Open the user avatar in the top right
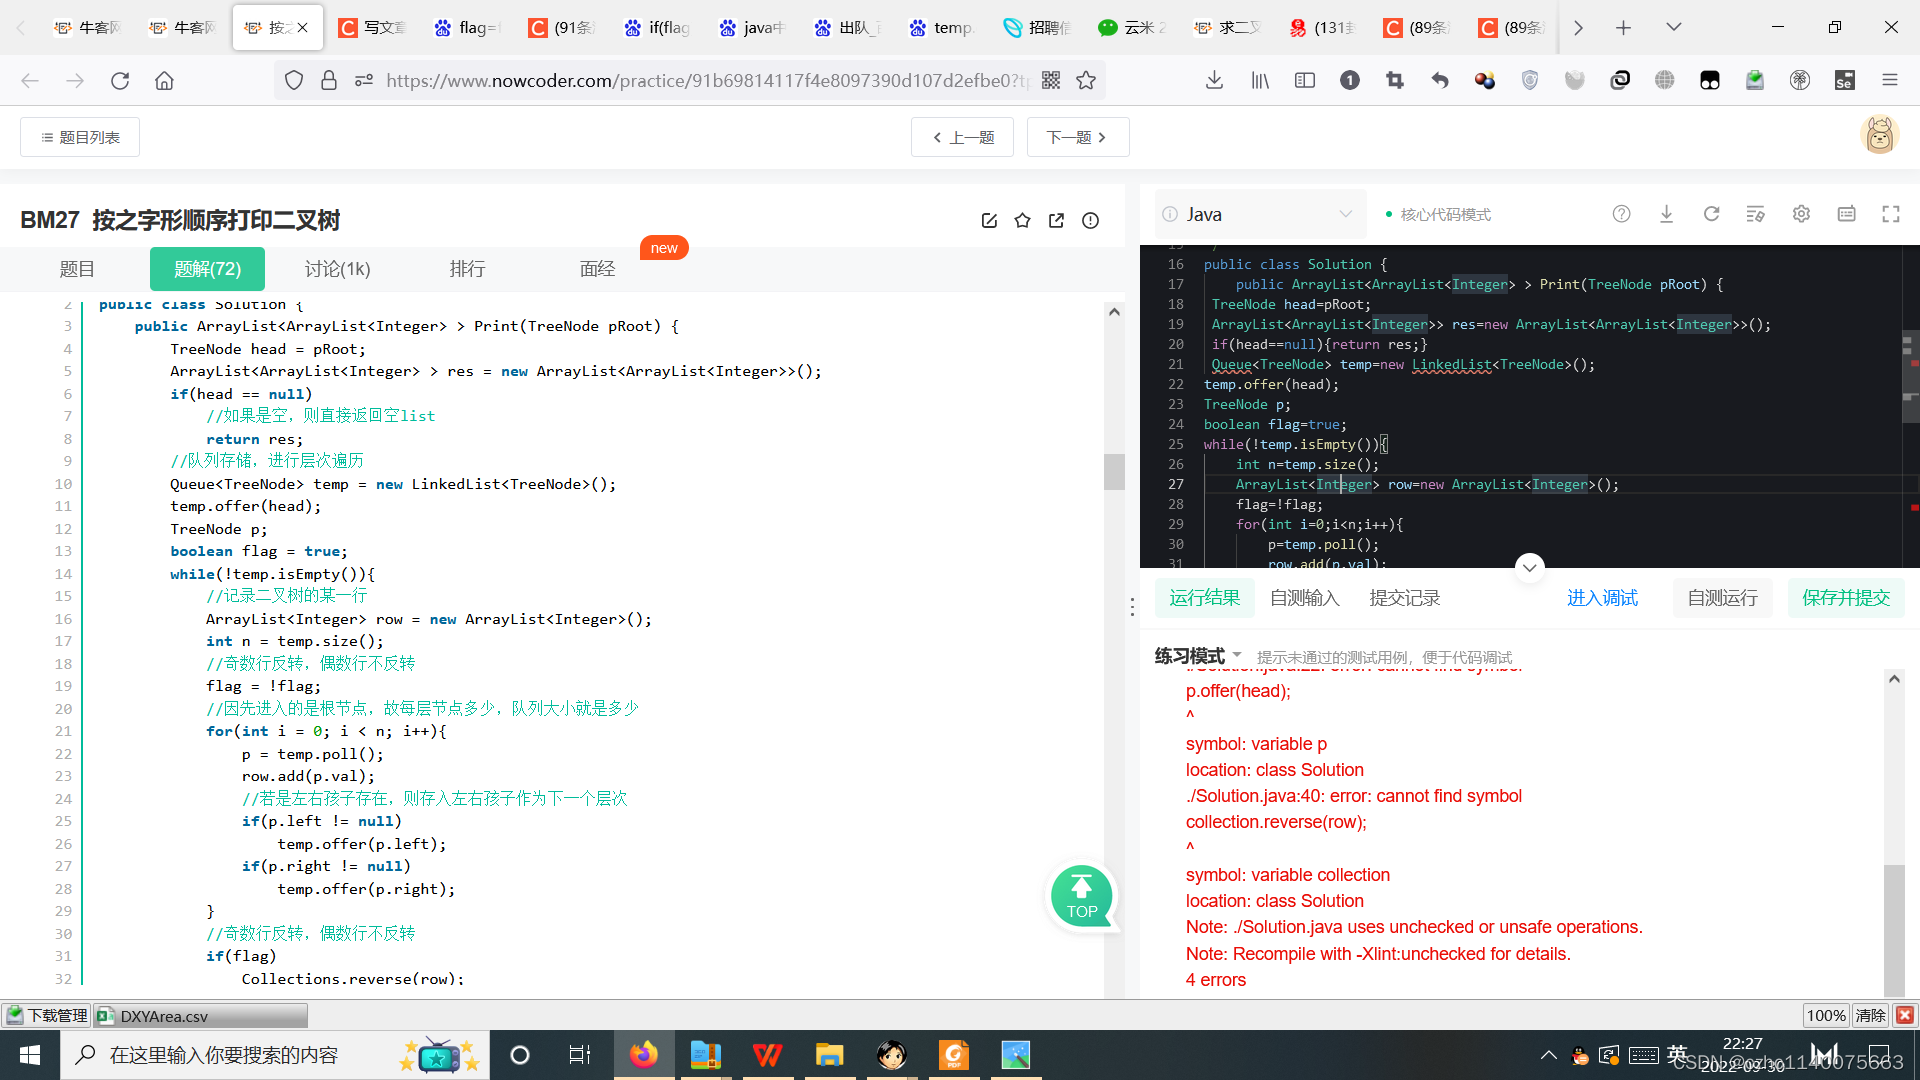 pos(1880,134)
